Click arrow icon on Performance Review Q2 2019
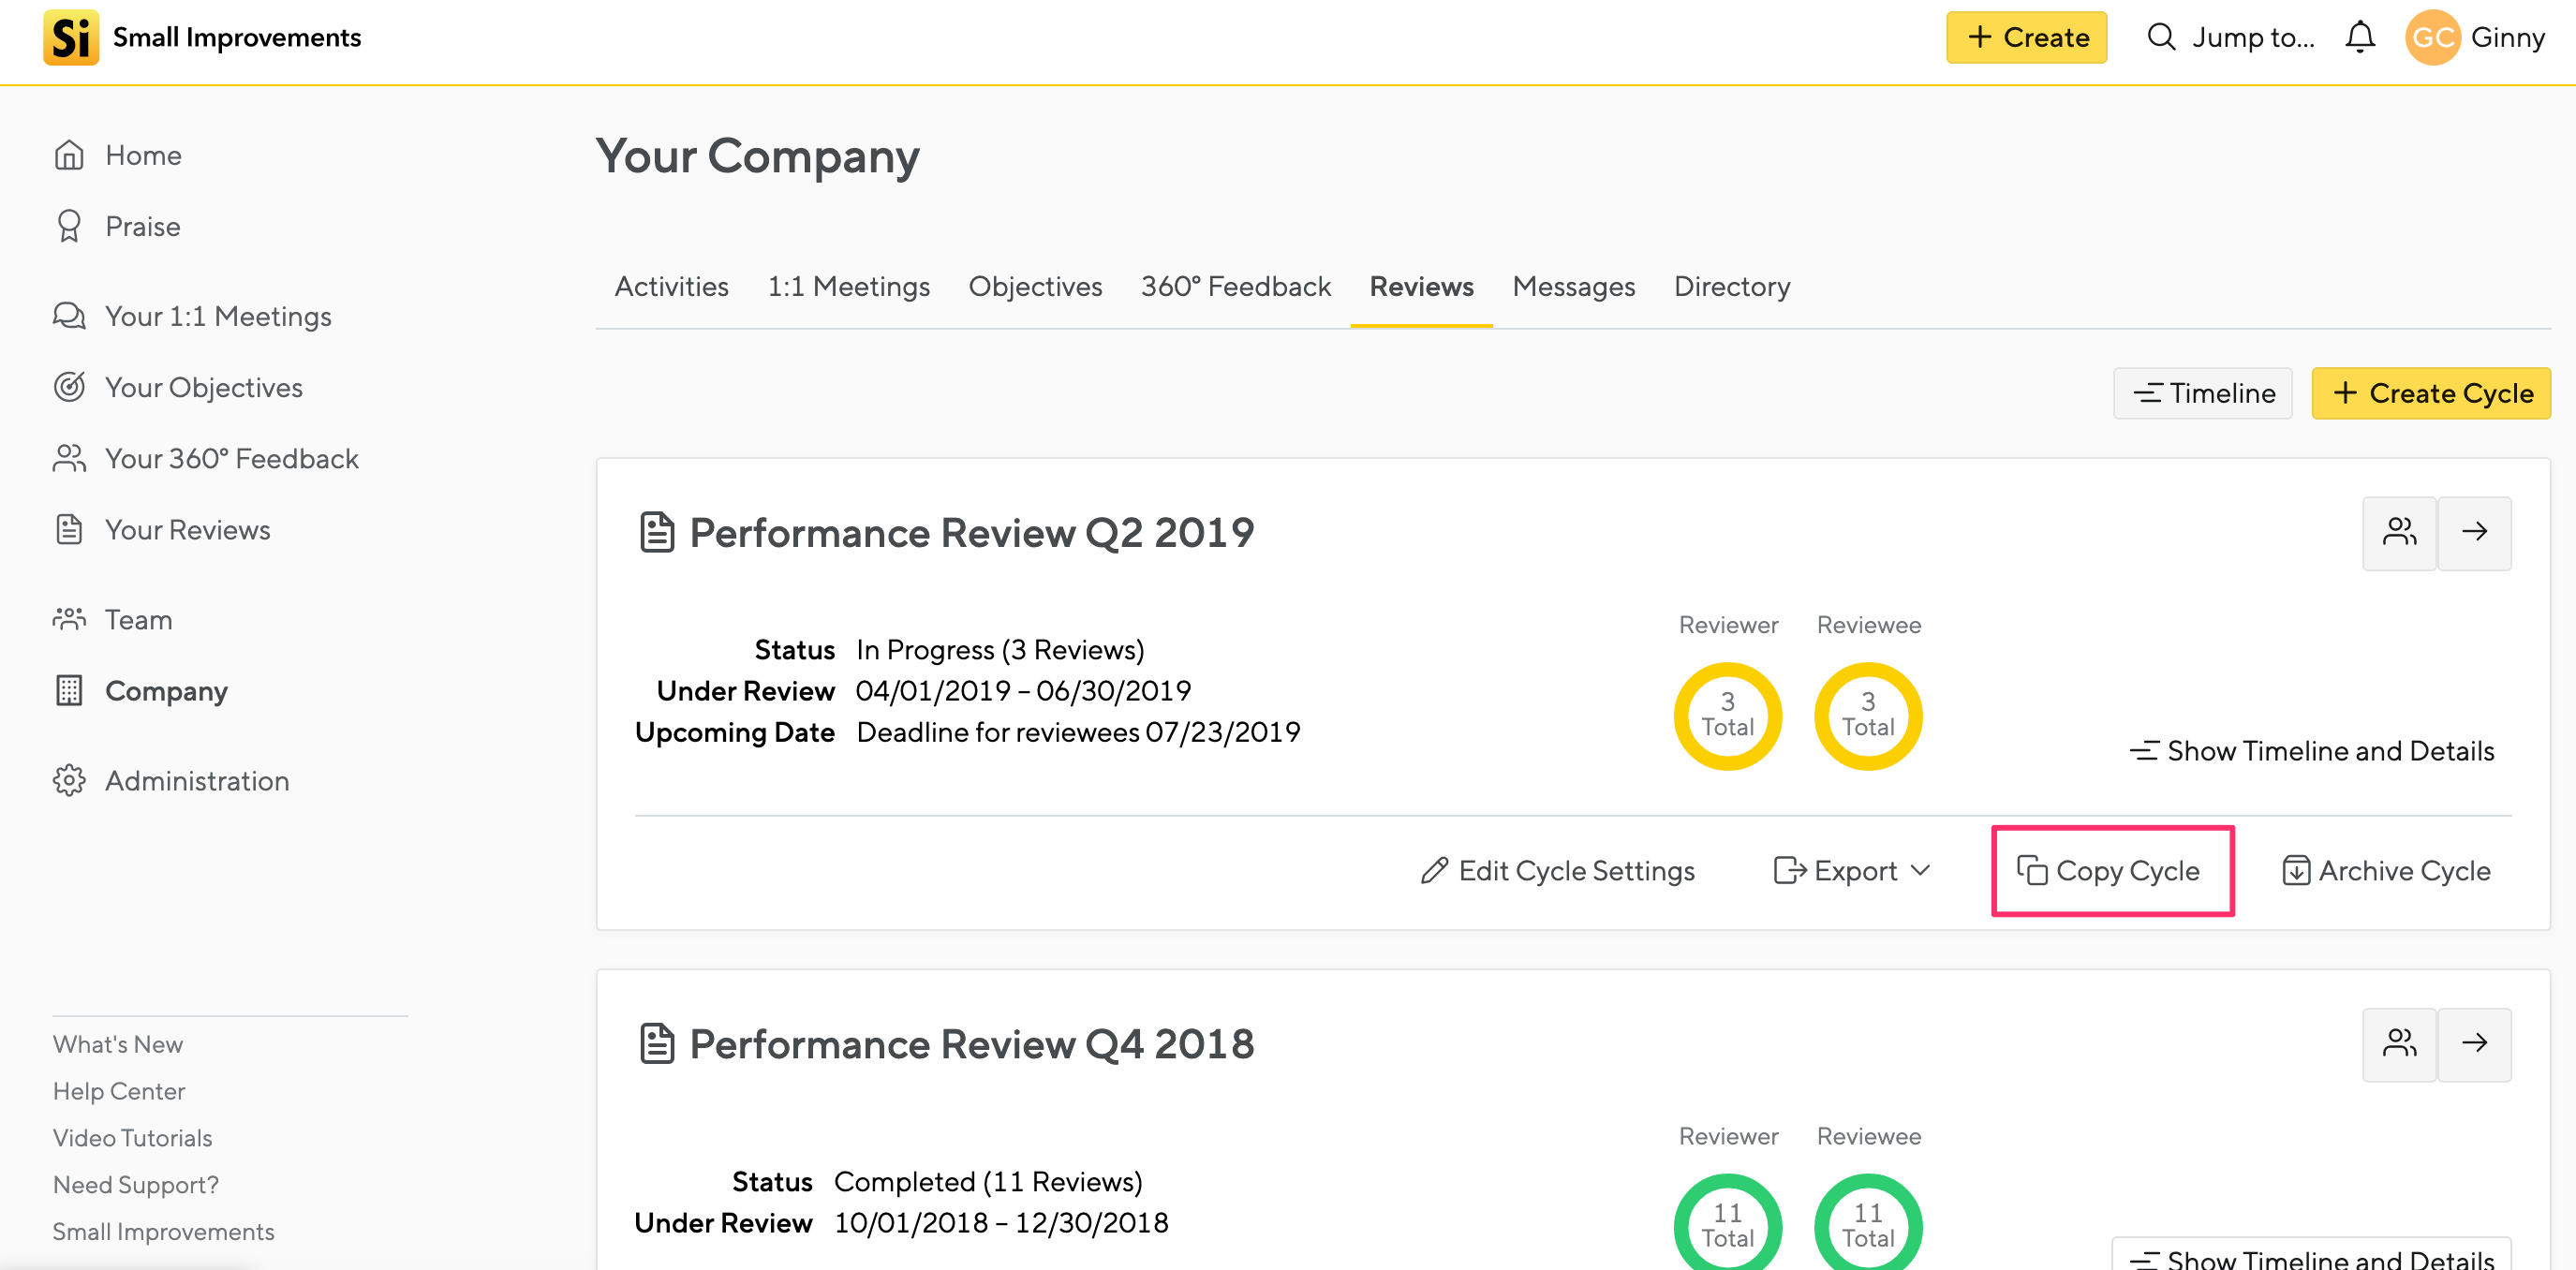 click(x=2474, y=532)
